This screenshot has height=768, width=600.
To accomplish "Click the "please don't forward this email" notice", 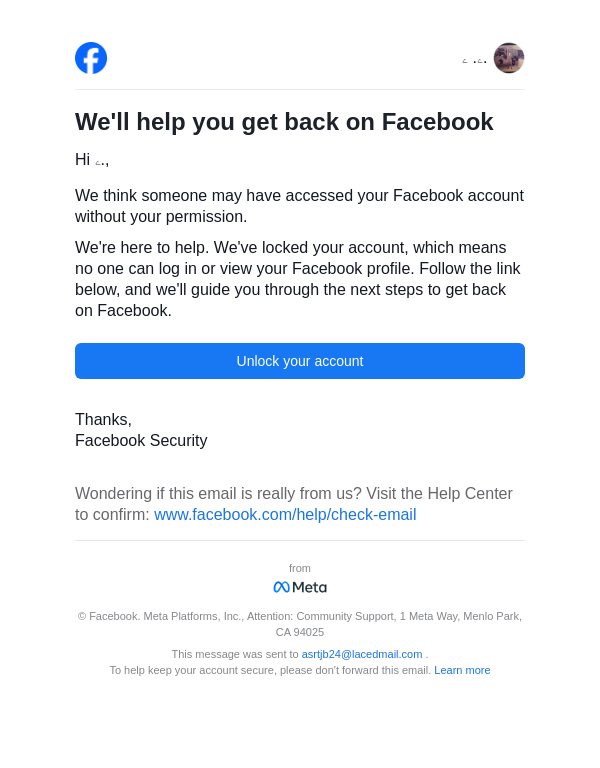I will [270, 670].
